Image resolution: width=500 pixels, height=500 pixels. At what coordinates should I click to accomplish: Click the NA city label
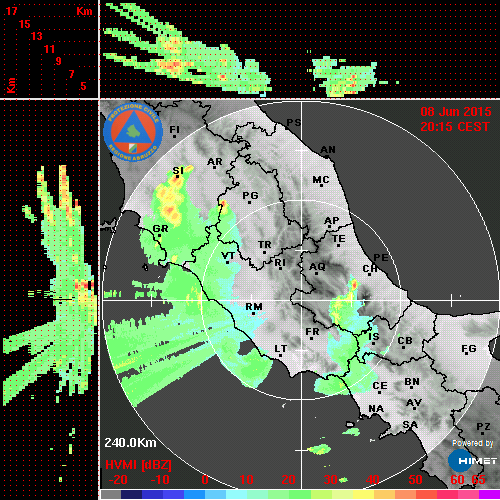click(376, 409)
